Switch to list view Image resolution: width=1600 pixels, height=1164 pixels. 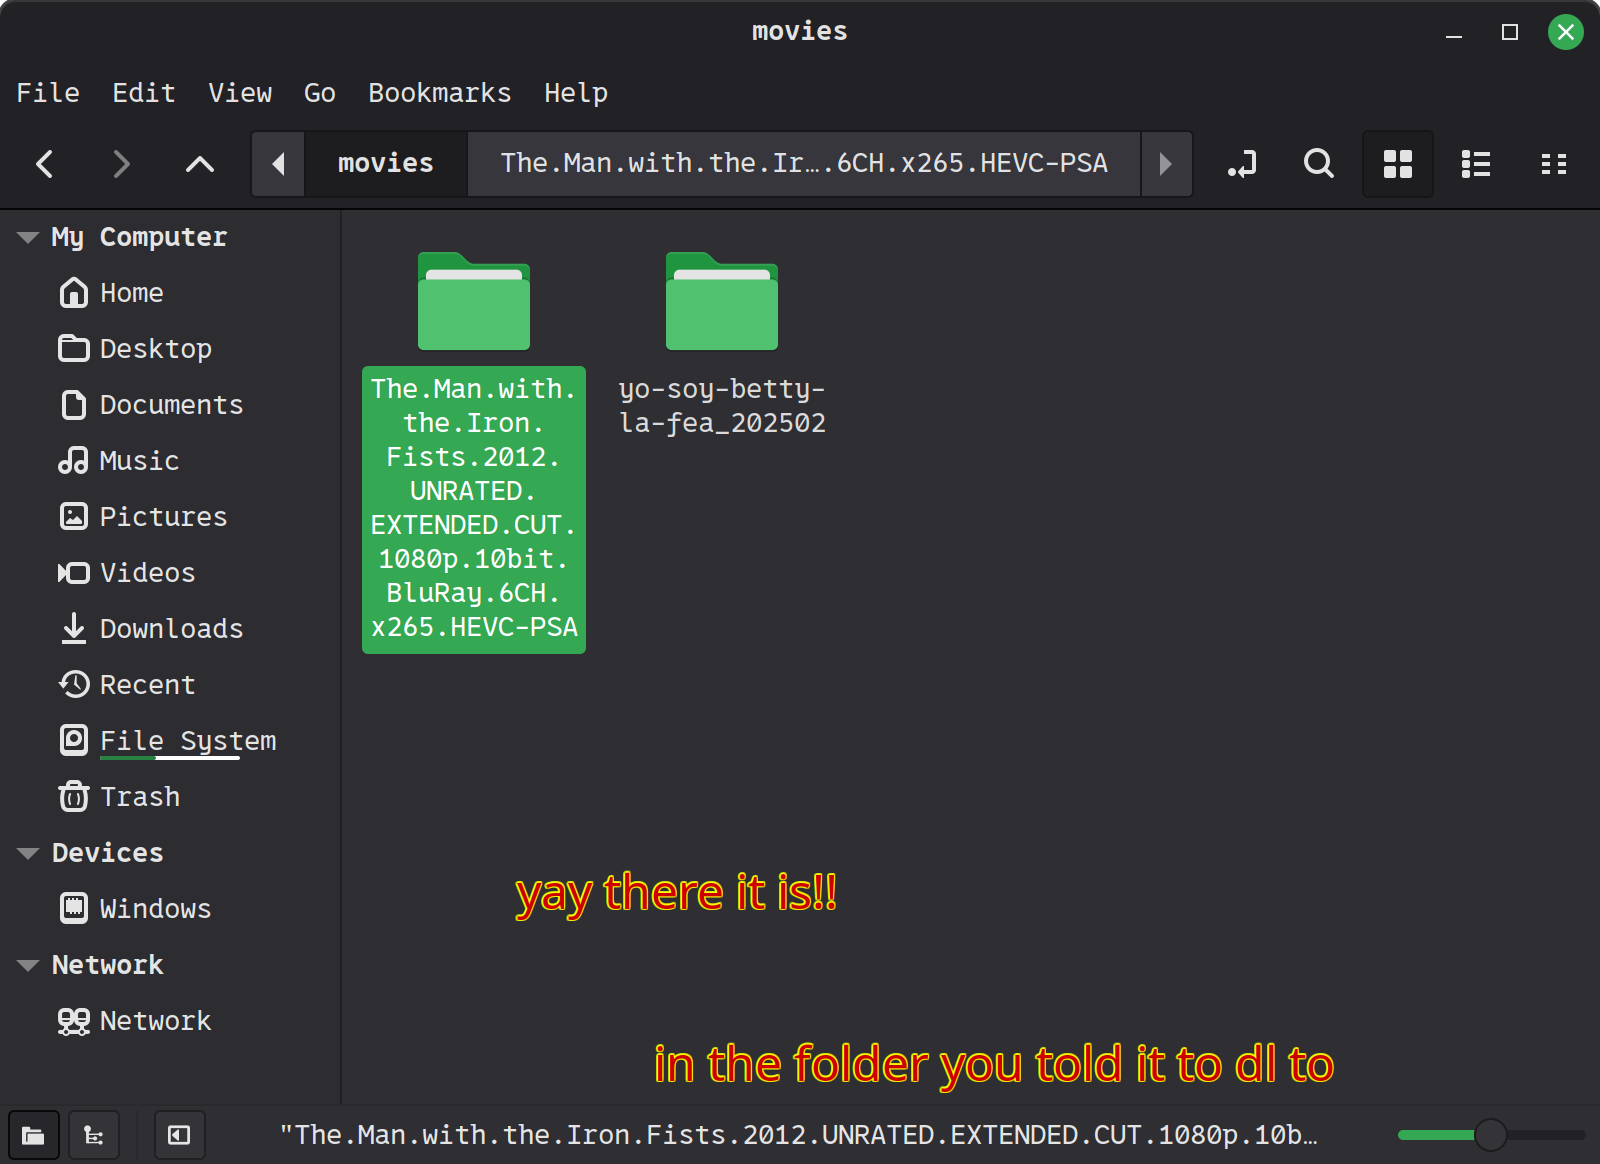coord(1476,164)
